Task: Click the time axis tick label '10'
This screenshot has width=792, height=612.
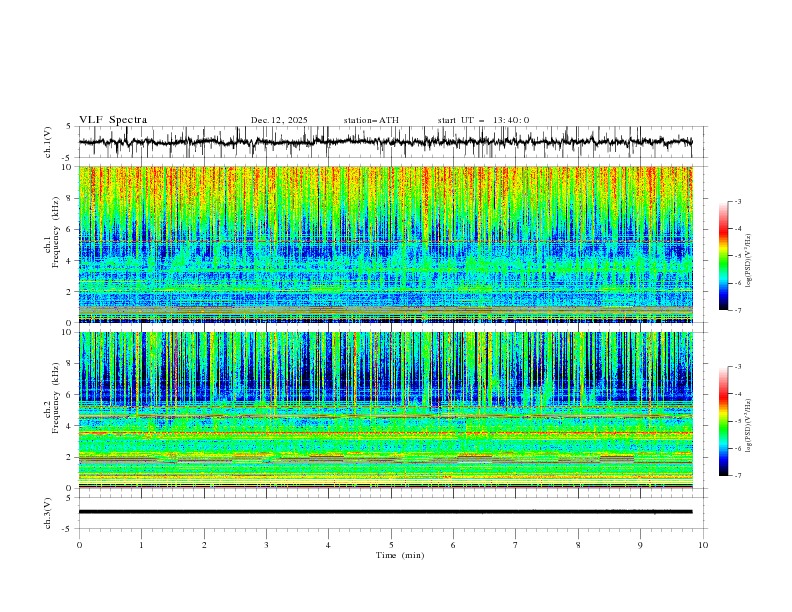Action: coord(703,545)
